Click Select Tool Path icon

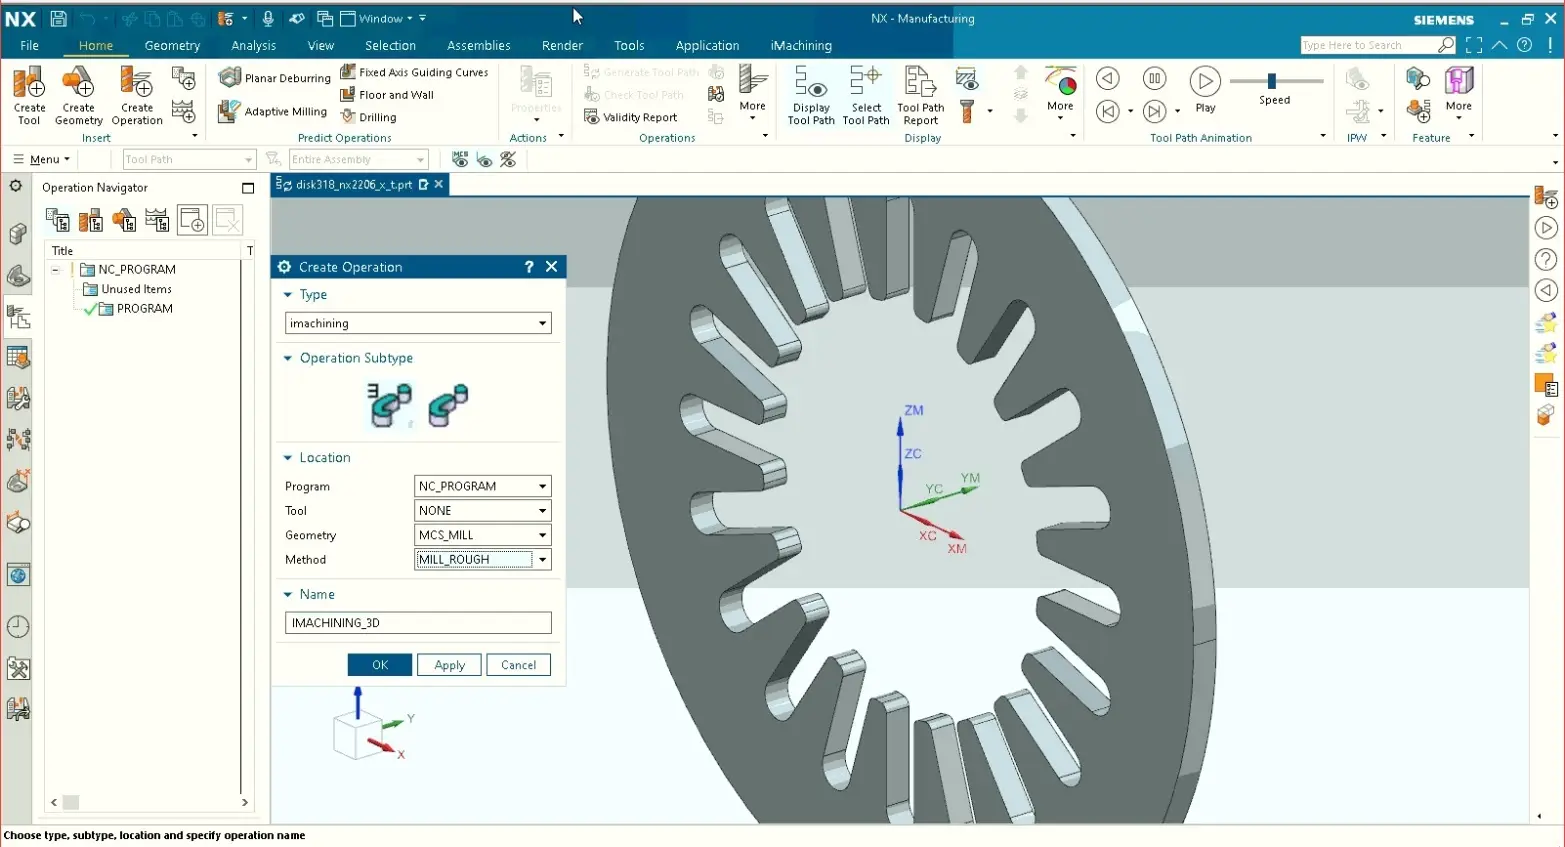(x=866, y=95)
